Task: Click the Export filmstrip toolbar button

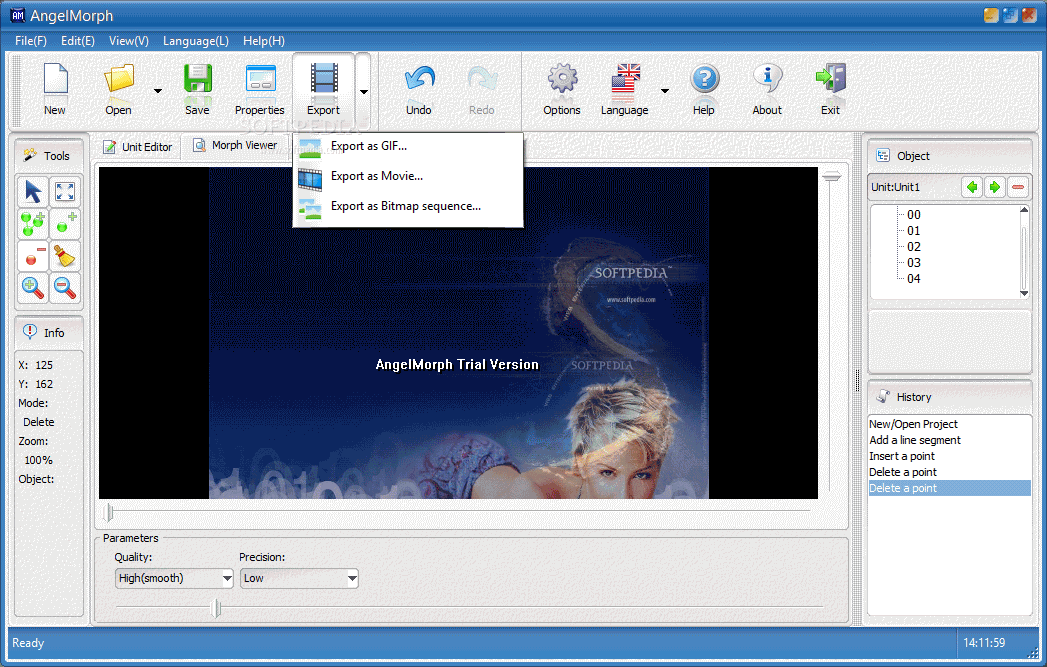Action: 324,89
